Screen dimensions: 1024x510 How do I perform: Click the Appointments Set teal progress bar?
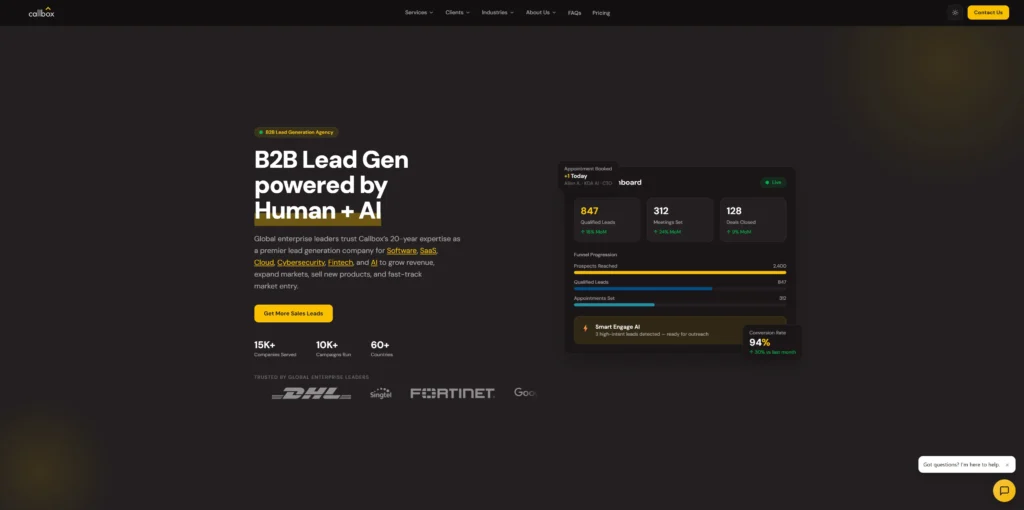(614, 304)
